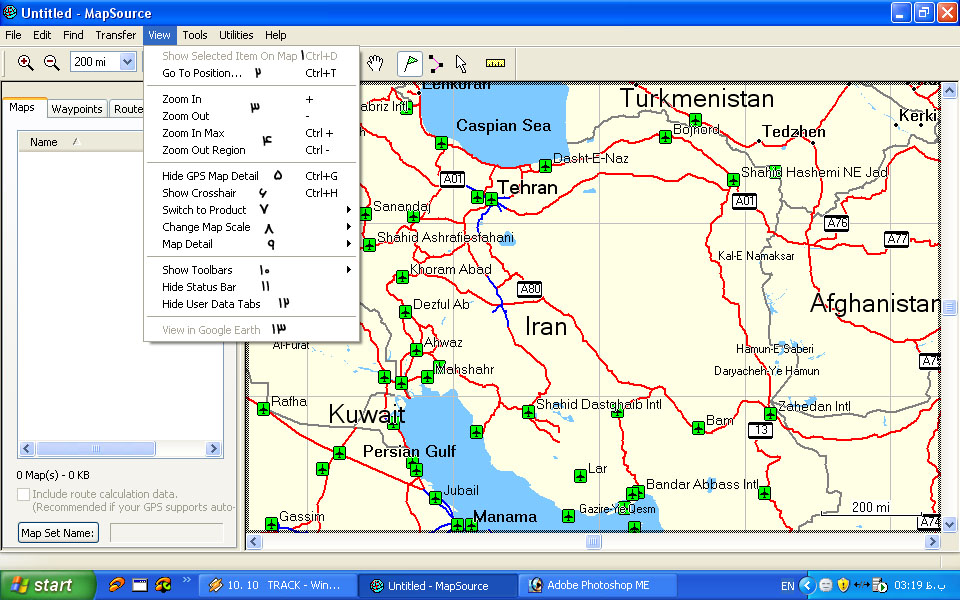Viewport: 960px width, 600px height.
Task: Select the Route tool icon
Action: [436, 63]
